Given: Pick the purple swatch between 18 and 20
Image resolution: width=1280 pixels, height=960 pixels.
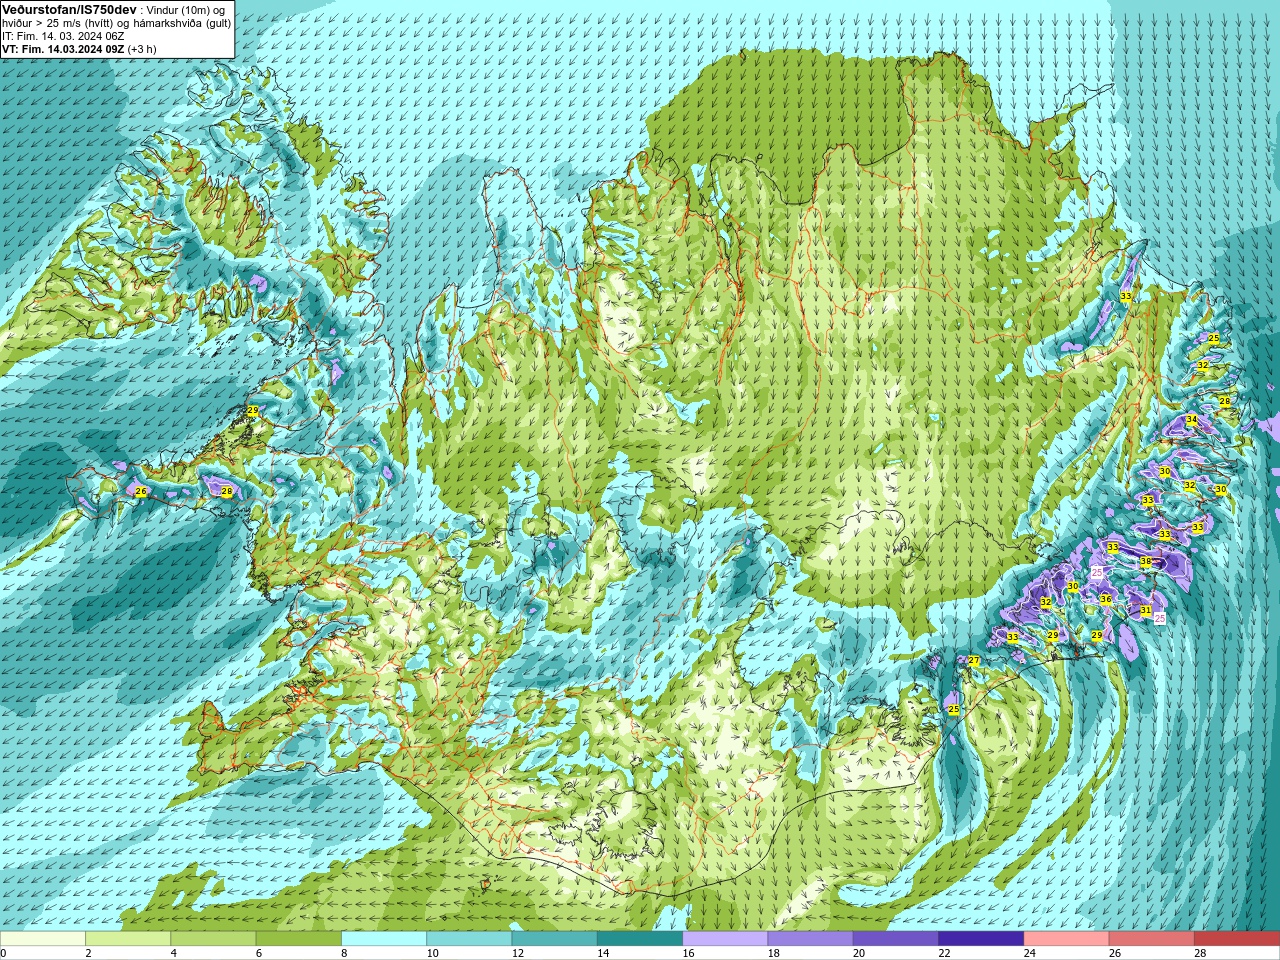Looking at the screenshot, I should 810,939.
